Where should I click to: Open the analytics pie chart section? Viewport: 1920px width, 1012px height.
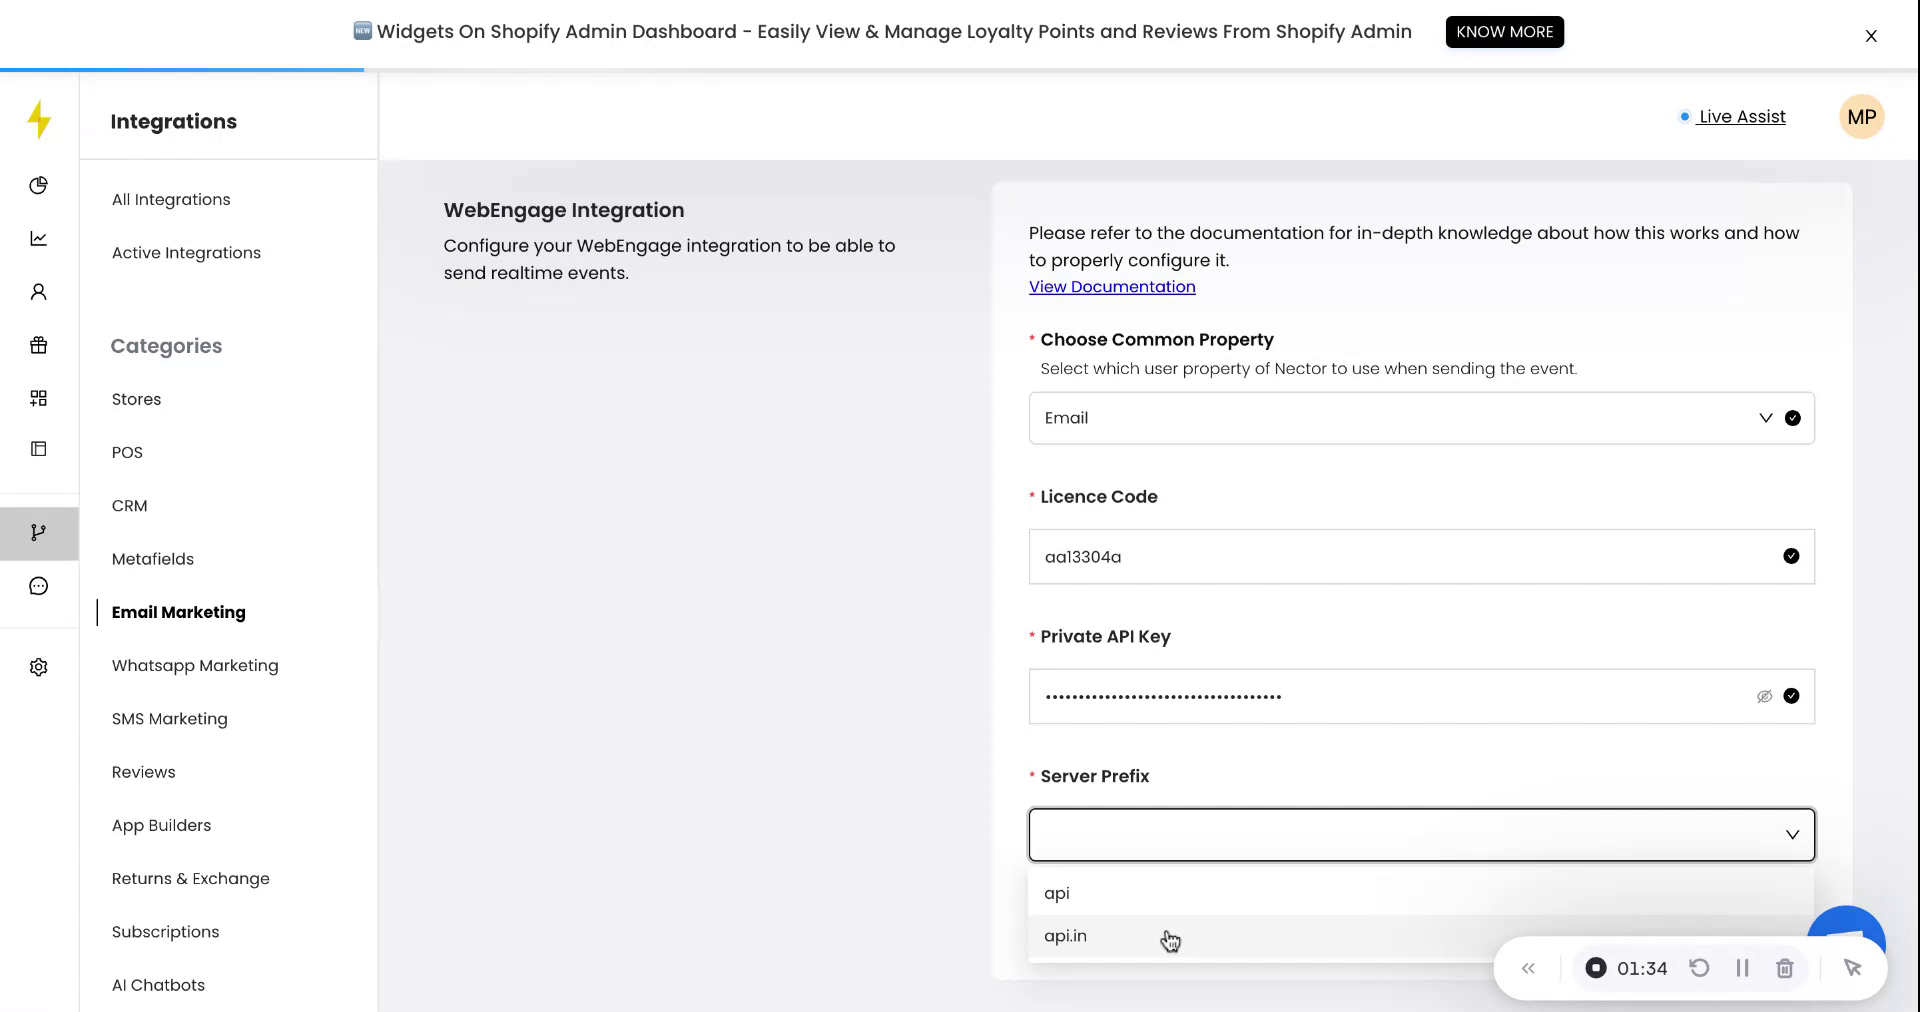[x=38, y=185]
